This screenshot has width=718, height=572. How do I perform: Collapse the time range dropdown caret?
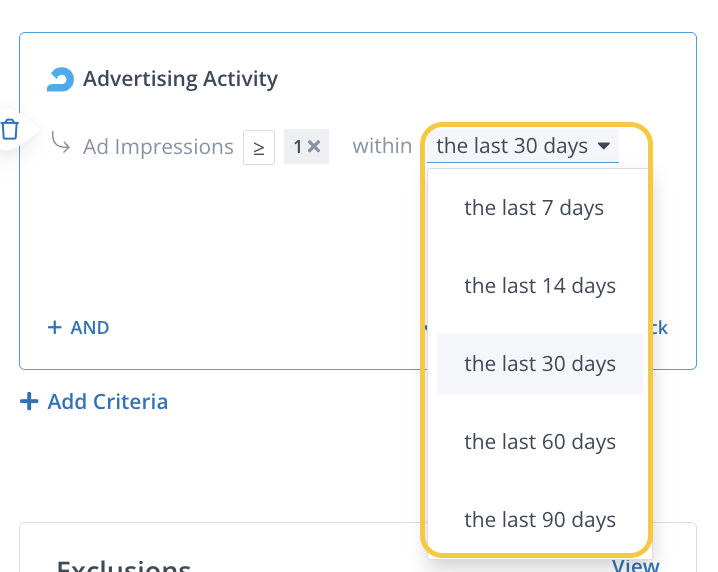[603, 146]
